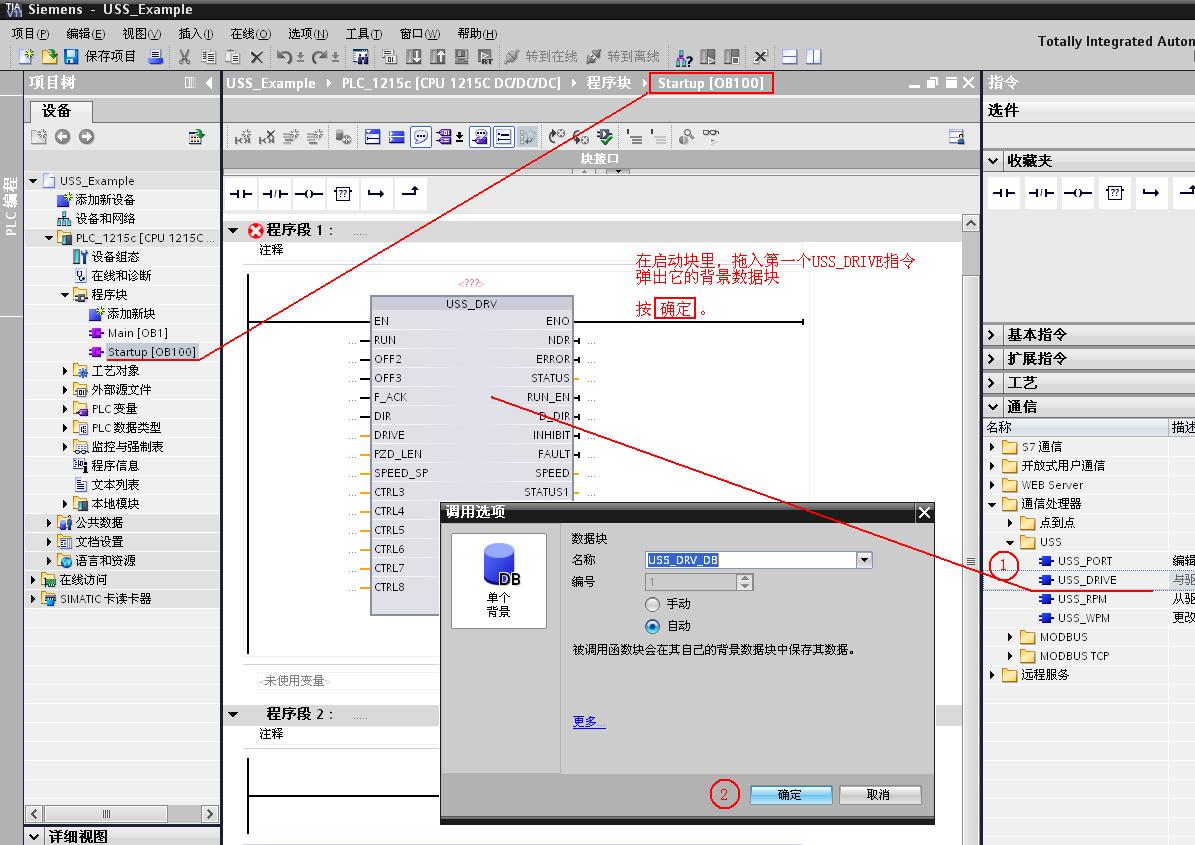Viewport: 1195px width, 845px height.
Task: Expand the 工艺对象 tree node
Action: pos(65,371)
